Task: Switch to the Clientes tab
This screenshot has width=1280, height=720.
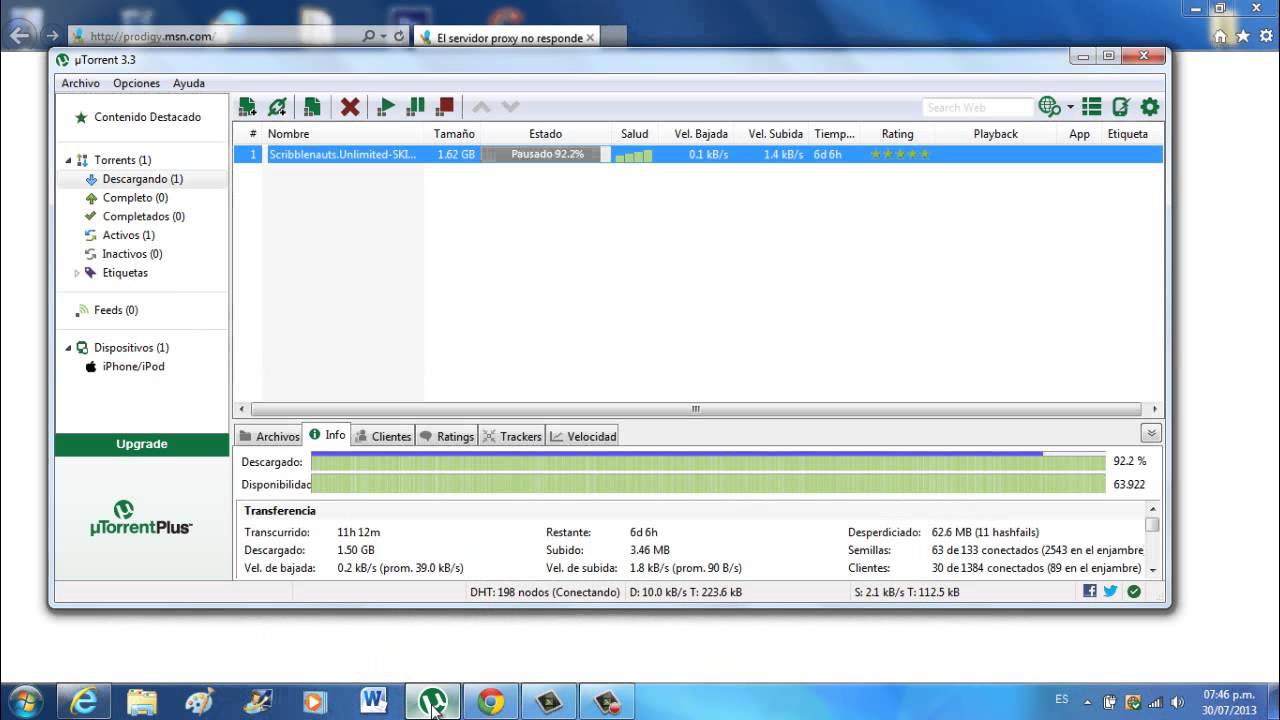Action: tap(383, 436)
